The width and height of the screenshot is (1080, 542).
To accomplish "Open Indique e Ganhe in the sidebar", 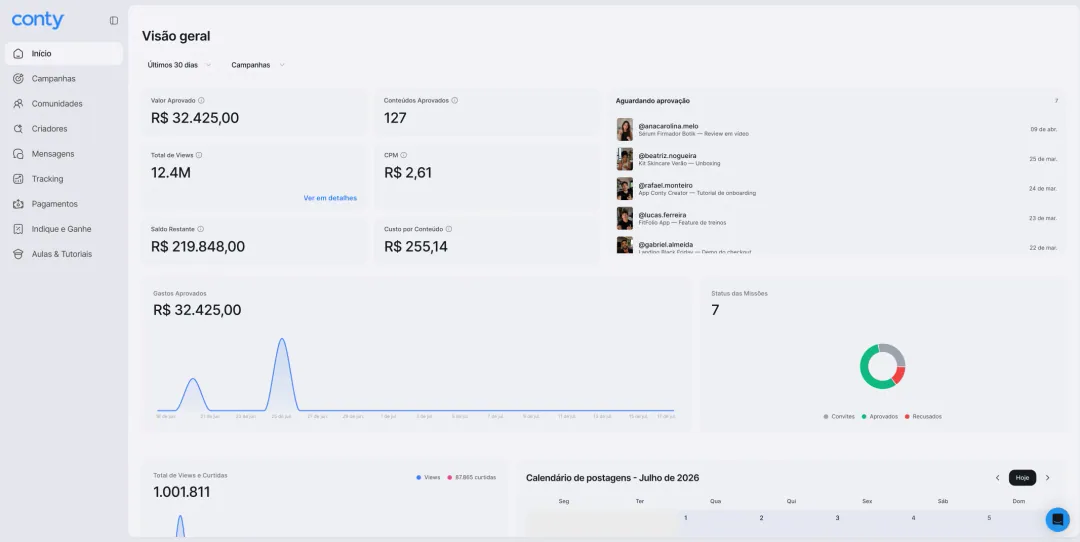I will click(63, 229).
